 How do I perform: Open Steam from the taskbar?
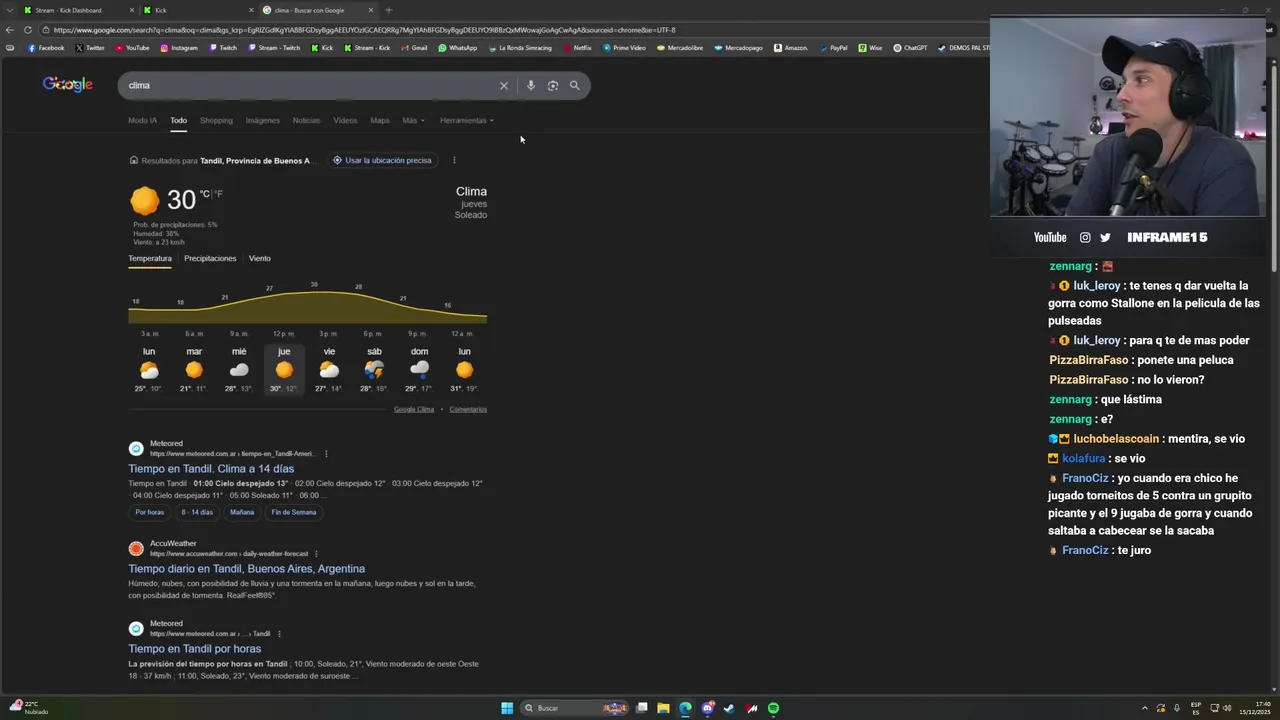729,708
